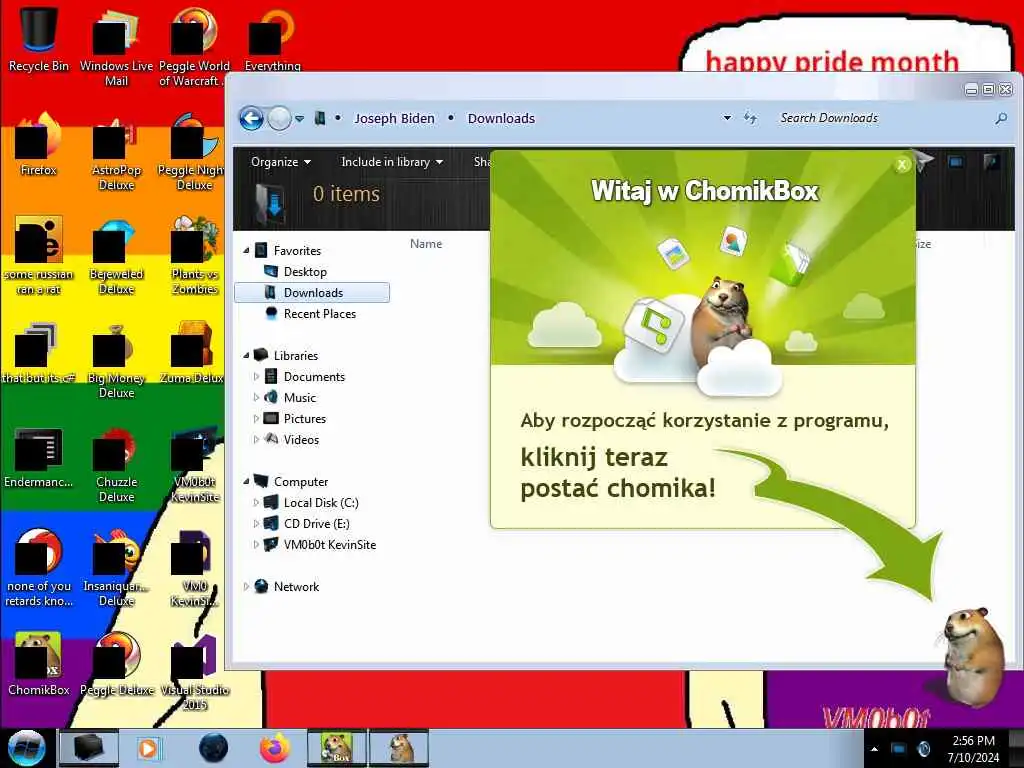Expand Local Disk (C:) node
Image resolution: width=1024 pixels, height=768 pixels.
point(256,503)
